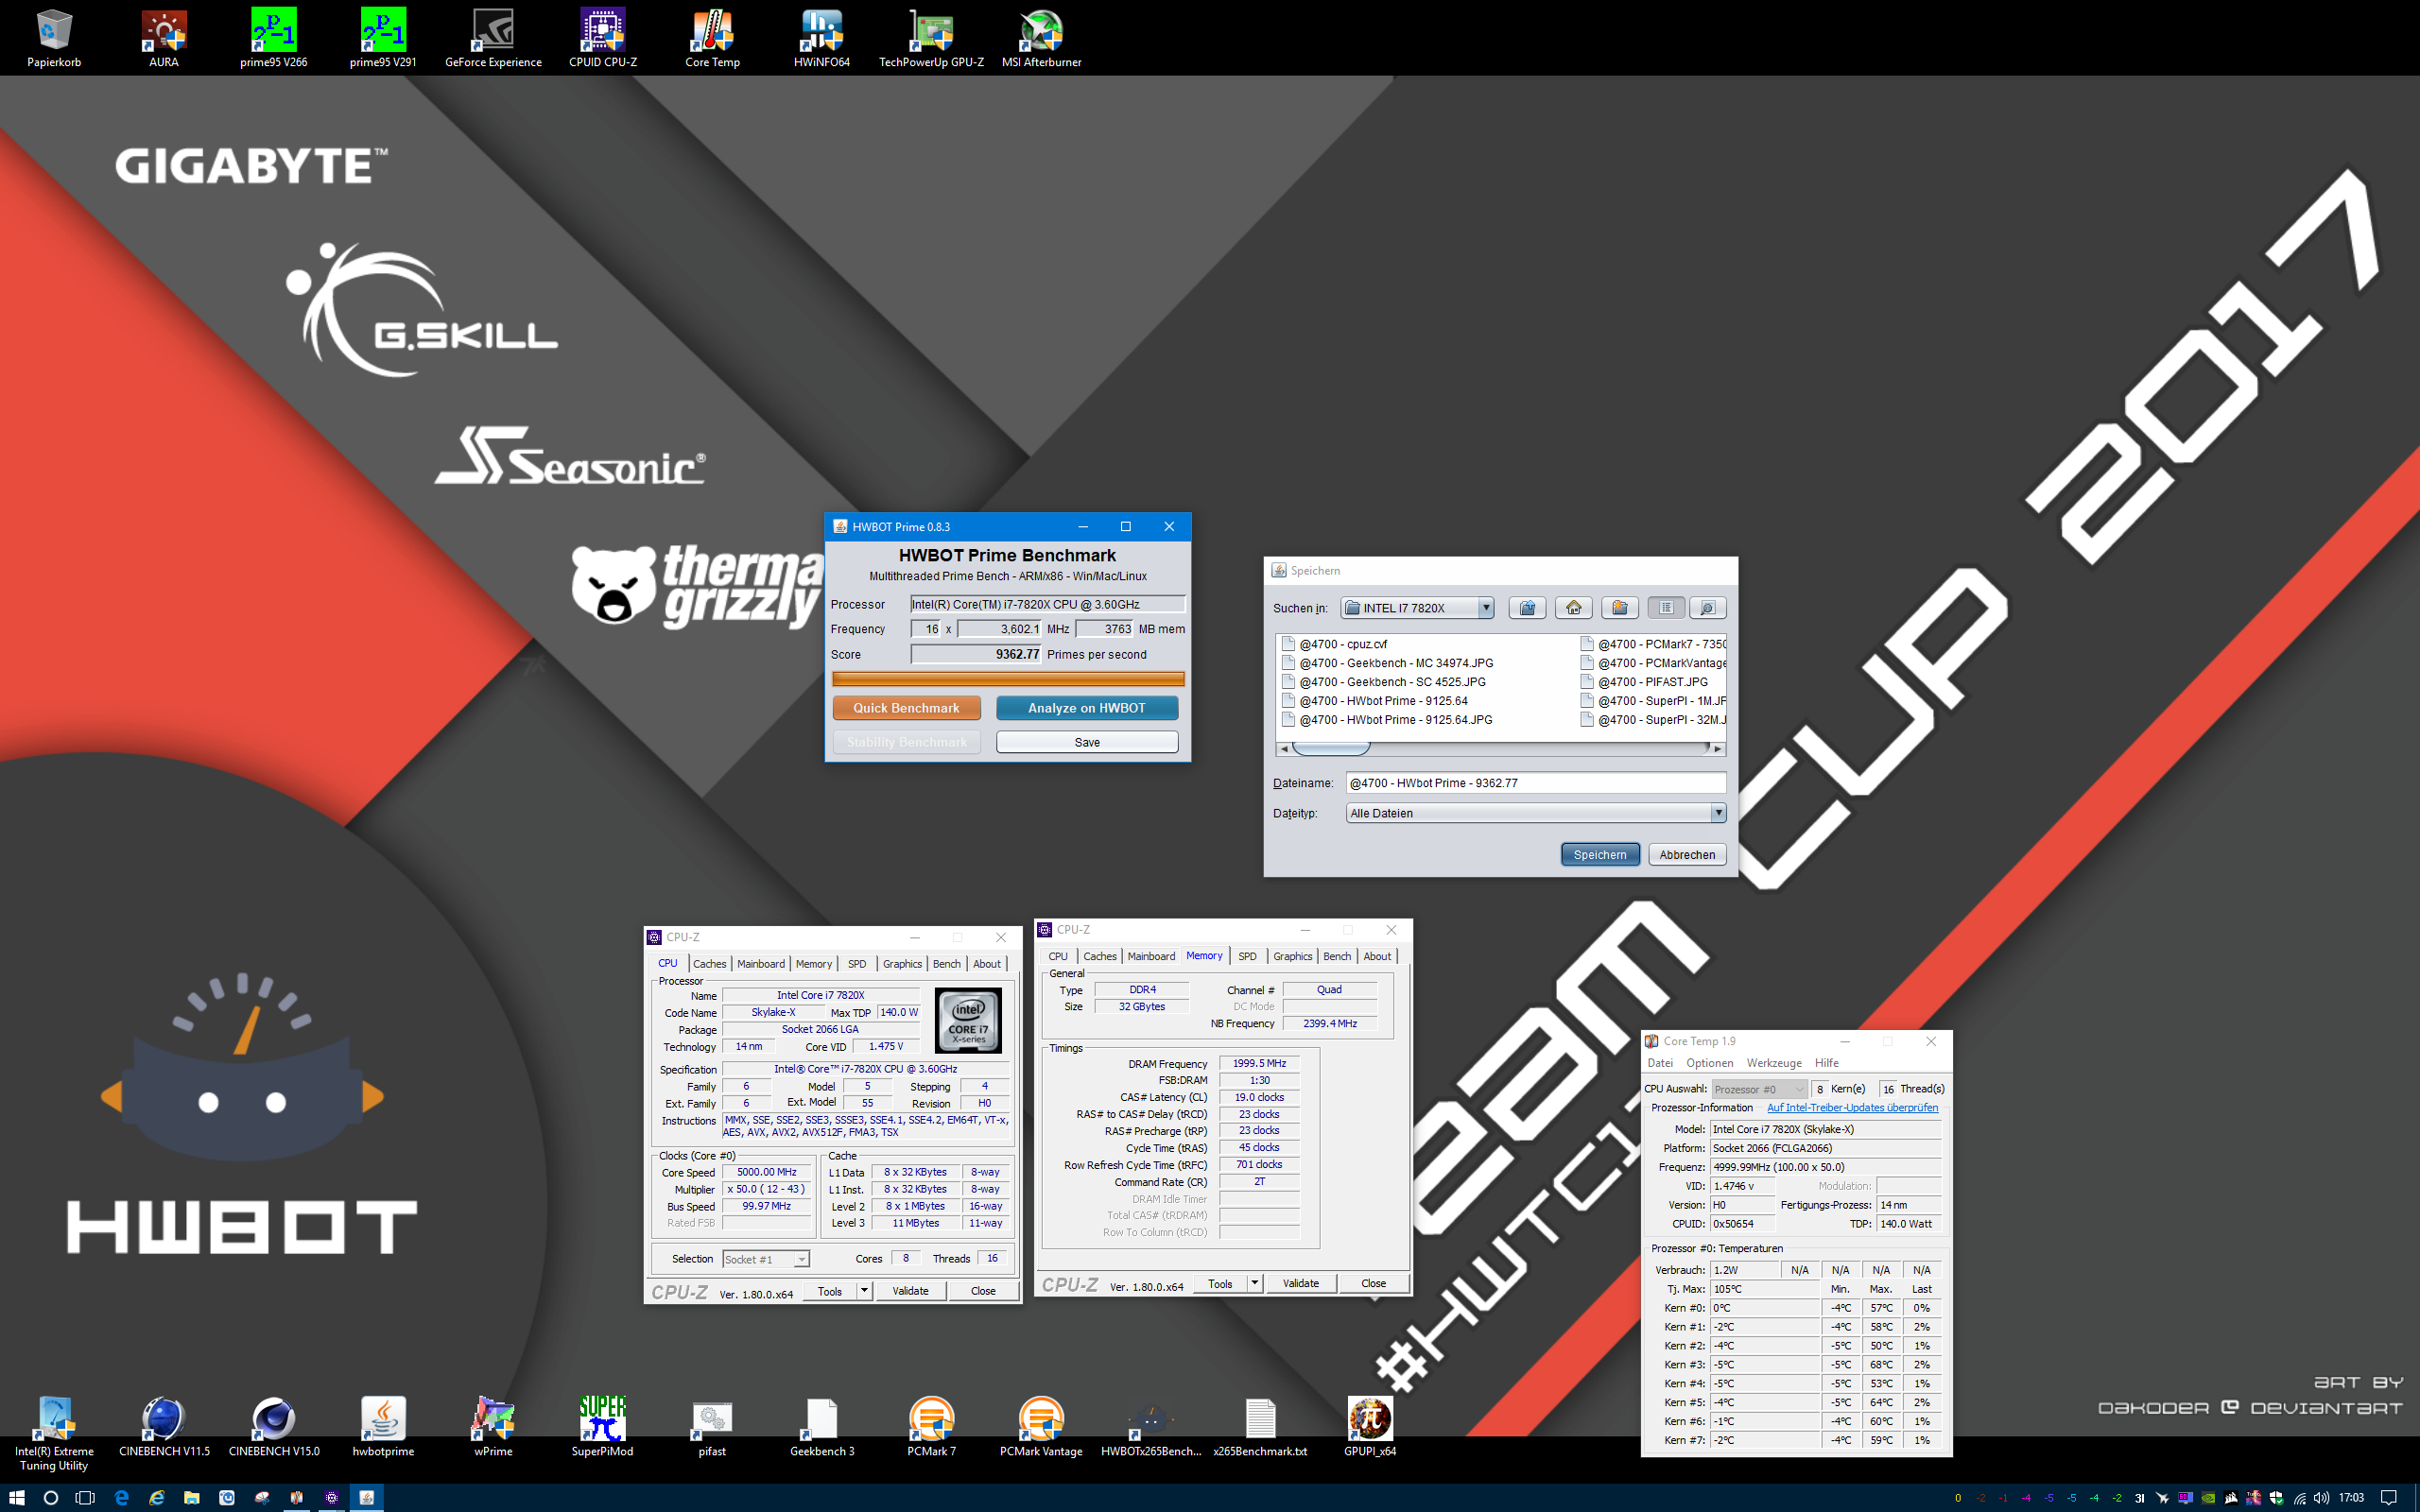Viewport: 2420px width, 1512px height.
Task: Select the CINEBENCH V15.0 desktop icon
Action: point(274,1427)
